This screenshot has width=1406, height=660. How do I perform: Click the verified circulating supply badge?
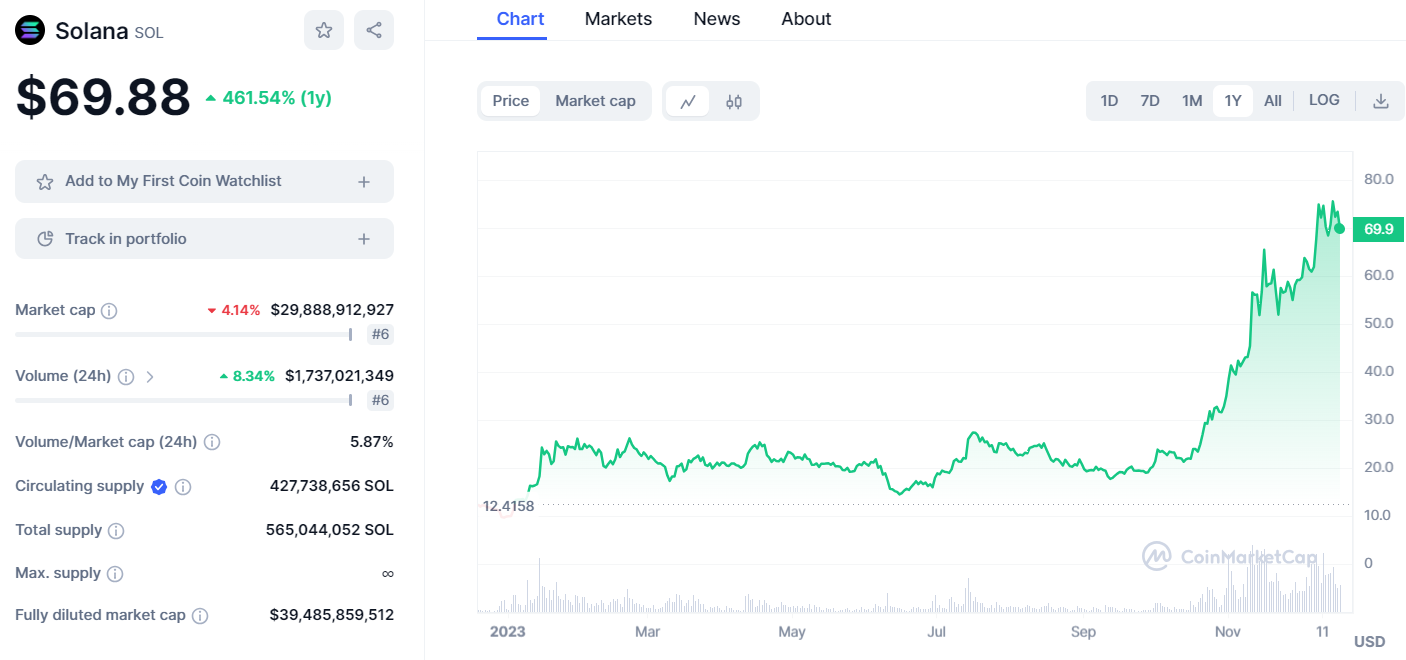click(159, 487)
